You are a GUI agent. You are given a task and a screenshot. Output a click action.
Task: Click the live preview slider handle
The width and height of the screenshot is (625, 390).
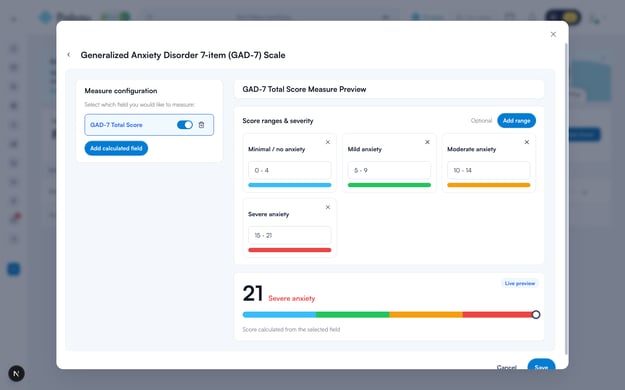pos(536,315)
